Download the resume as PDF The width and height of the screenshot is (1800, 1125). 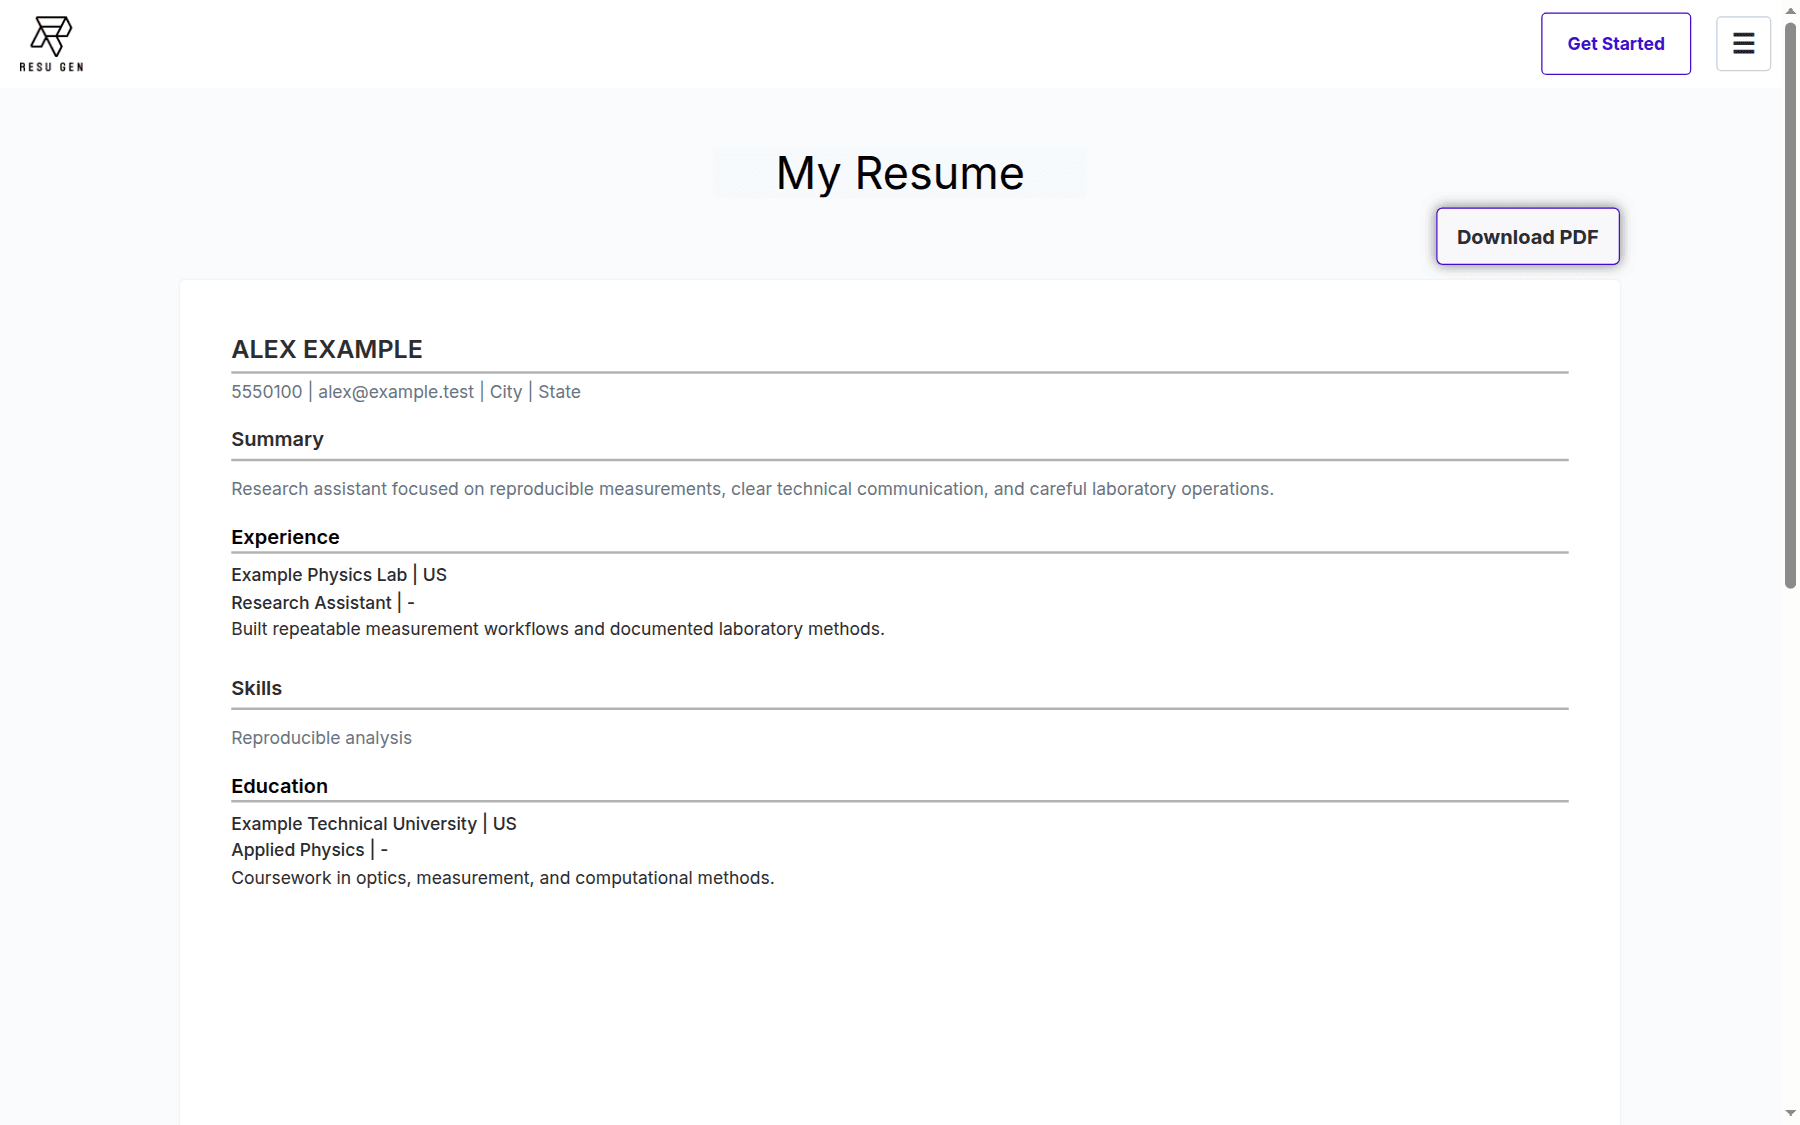1527,237
